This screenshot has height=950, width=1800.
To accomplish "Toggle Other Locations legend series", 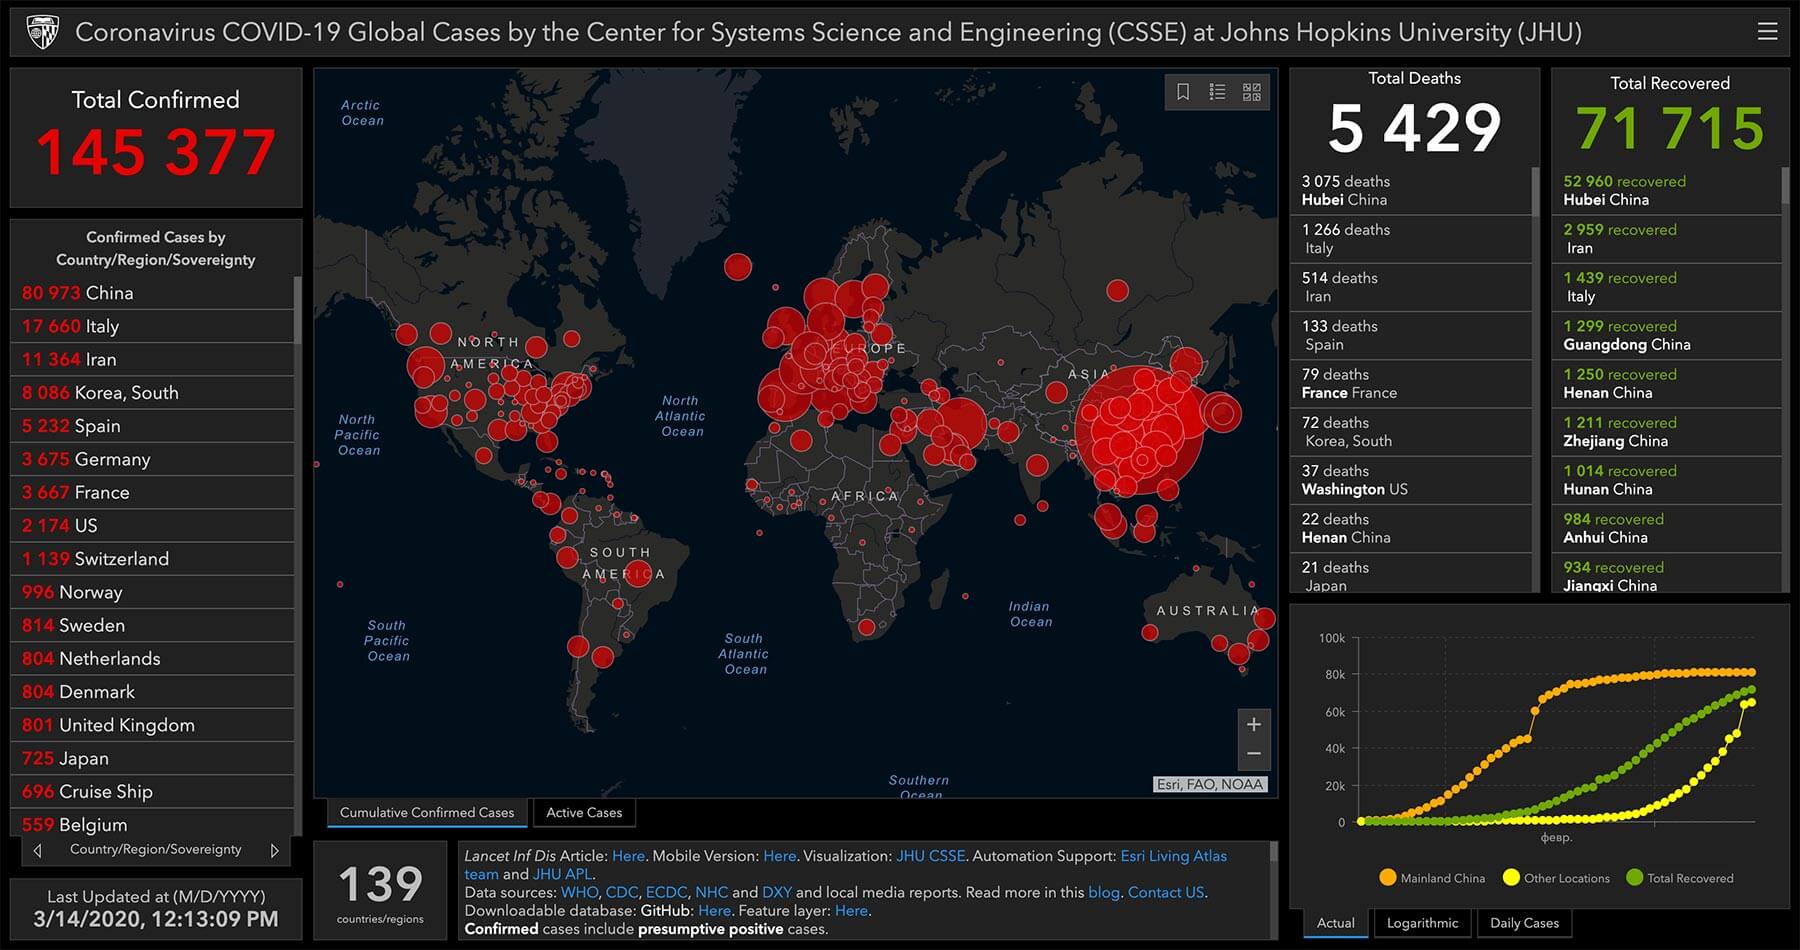I will 1556,878.
